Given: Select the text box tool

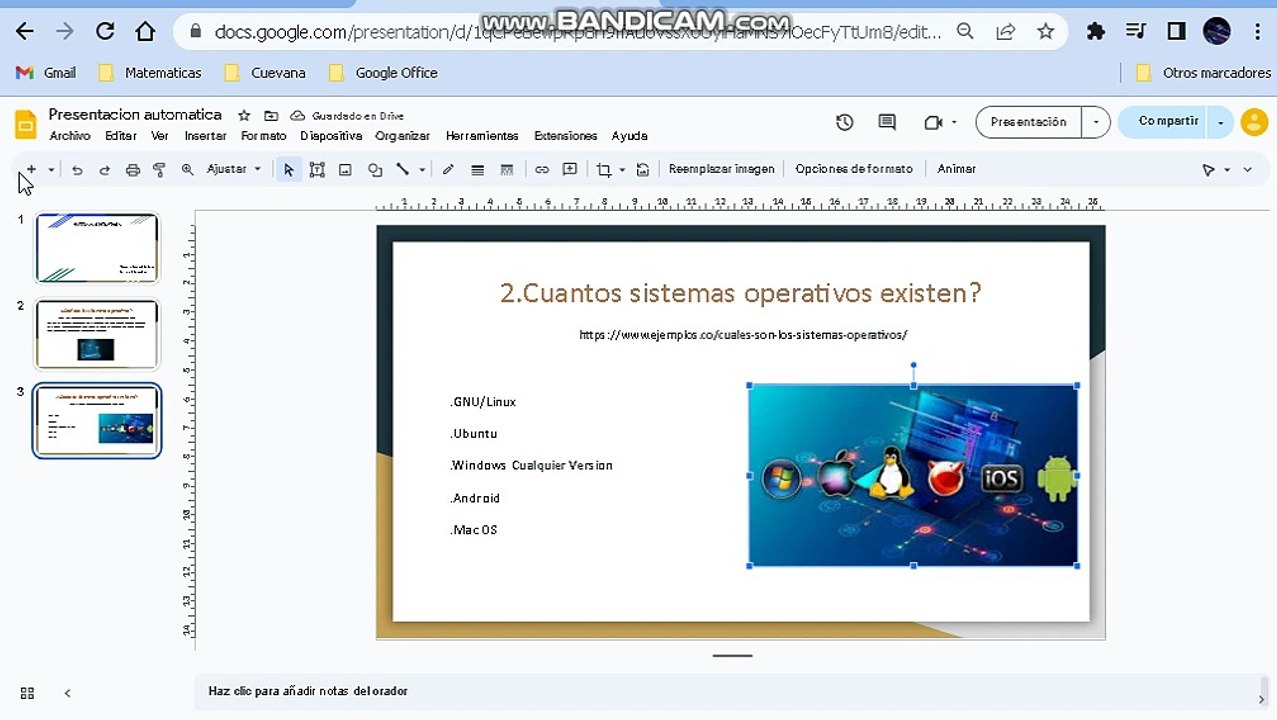Looking at the screenshot, I should (317, 170).
